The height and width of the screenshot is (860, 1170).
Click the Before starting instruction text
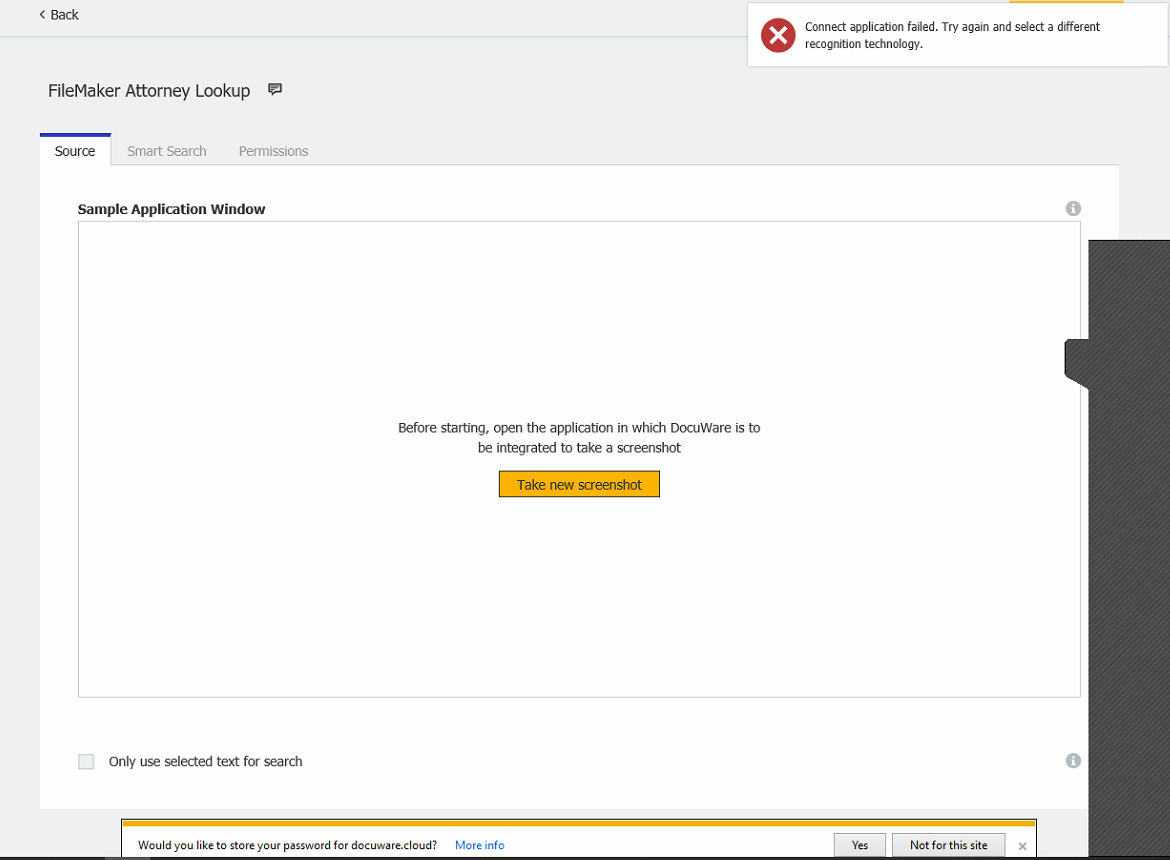(579, 438)
